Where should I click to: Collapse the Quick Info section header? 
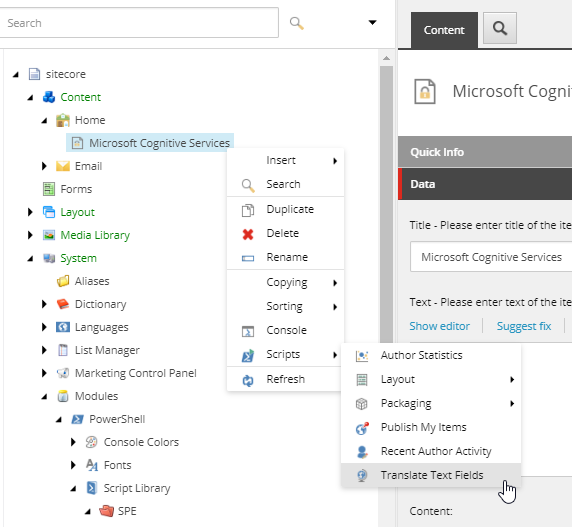click(x=485, y=152)
